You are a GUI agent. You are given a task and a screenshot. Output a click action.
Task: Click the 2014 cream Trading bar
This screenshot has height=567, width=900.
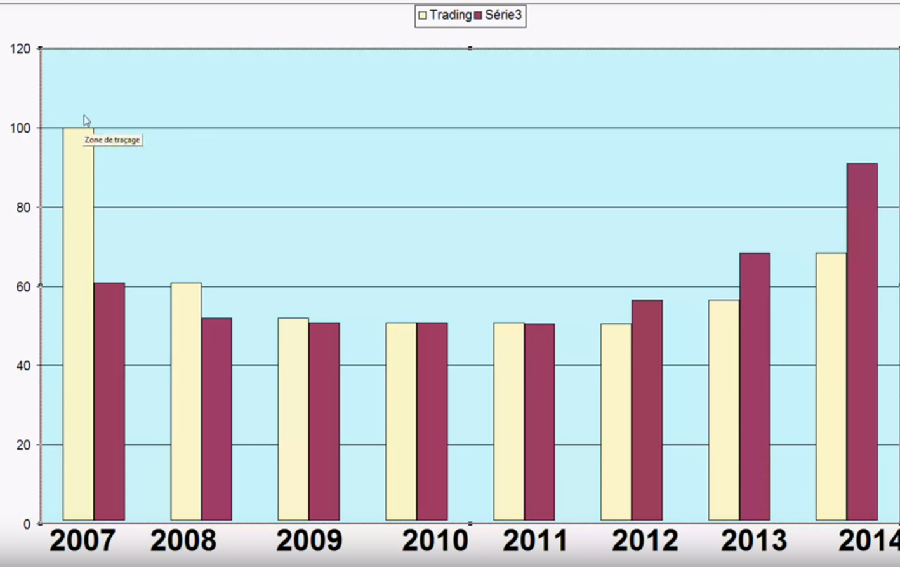[x=831, y=387]
